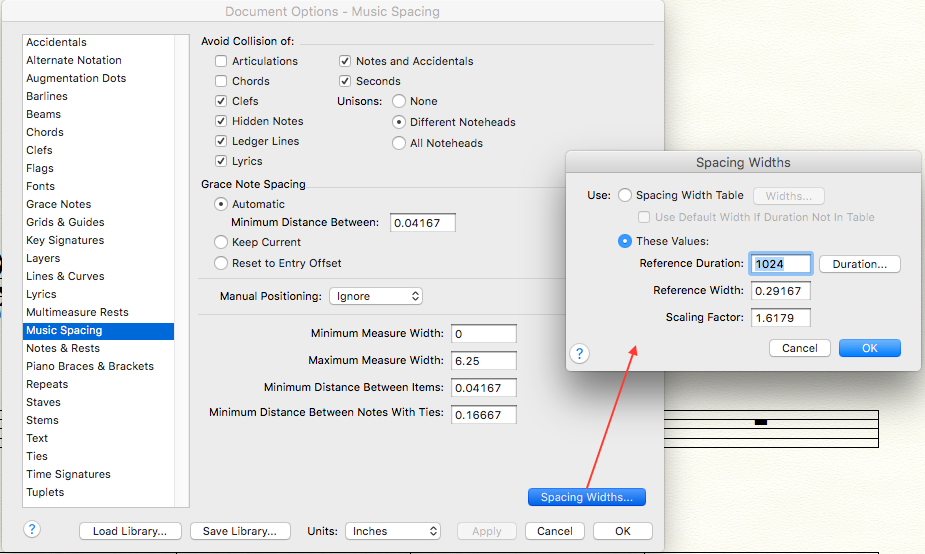Click the Spacing Widths... button
This screenshot has width=925, height=554.
pos(586,497)
